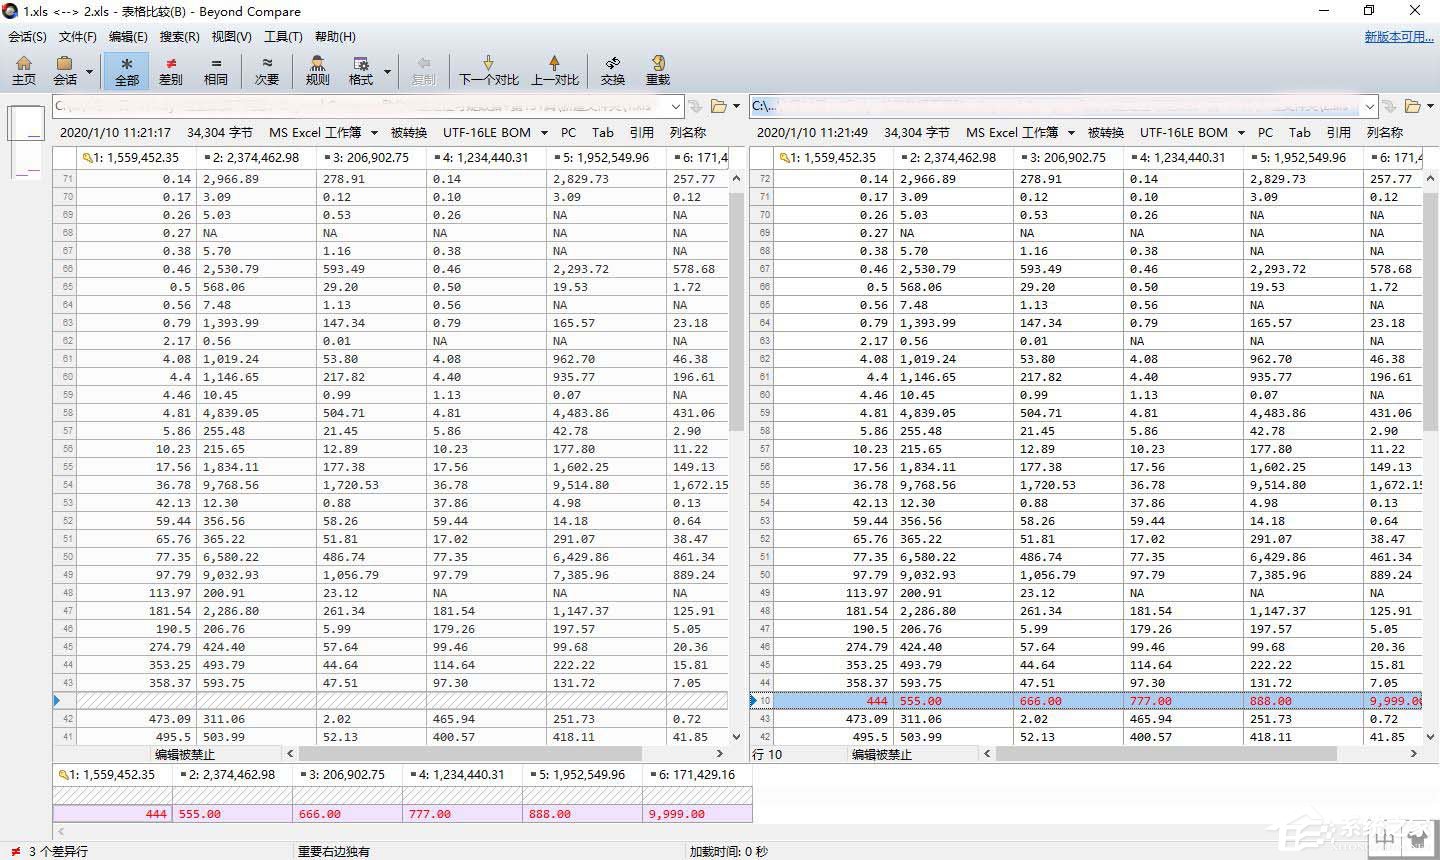Toggle the 次要 minor differences filter
1440x860 pixels.
266,70
